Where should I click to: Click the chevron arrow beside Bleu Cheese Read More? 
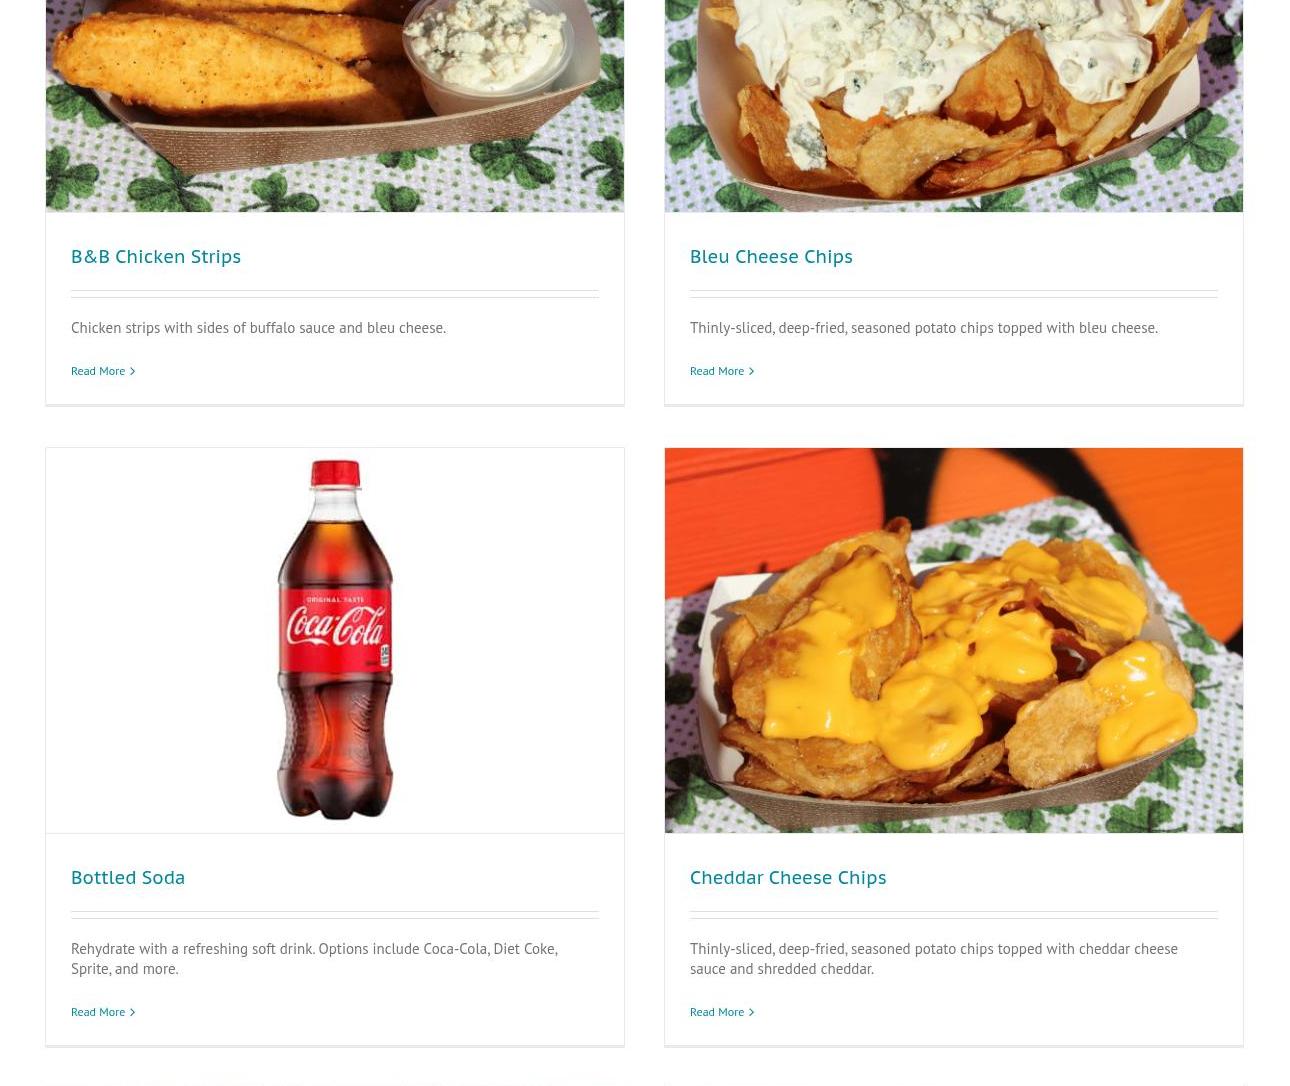[x=751, y=371]
